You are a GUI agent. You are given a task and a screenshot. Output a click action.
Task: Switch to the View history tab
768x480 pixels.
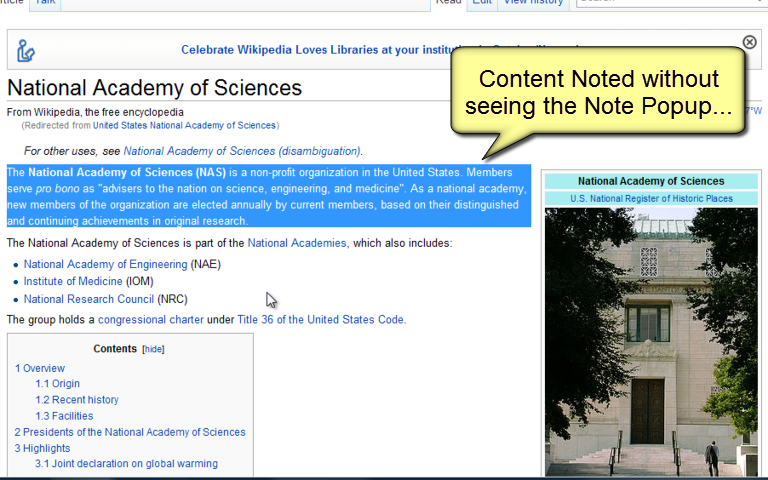(533, 2)
